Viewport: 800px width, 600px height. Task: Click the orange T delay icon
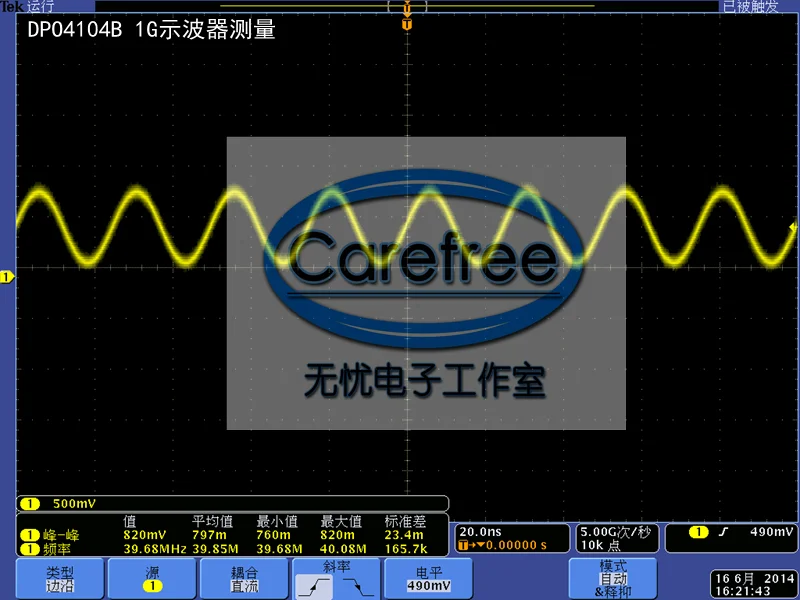[463, 545]
